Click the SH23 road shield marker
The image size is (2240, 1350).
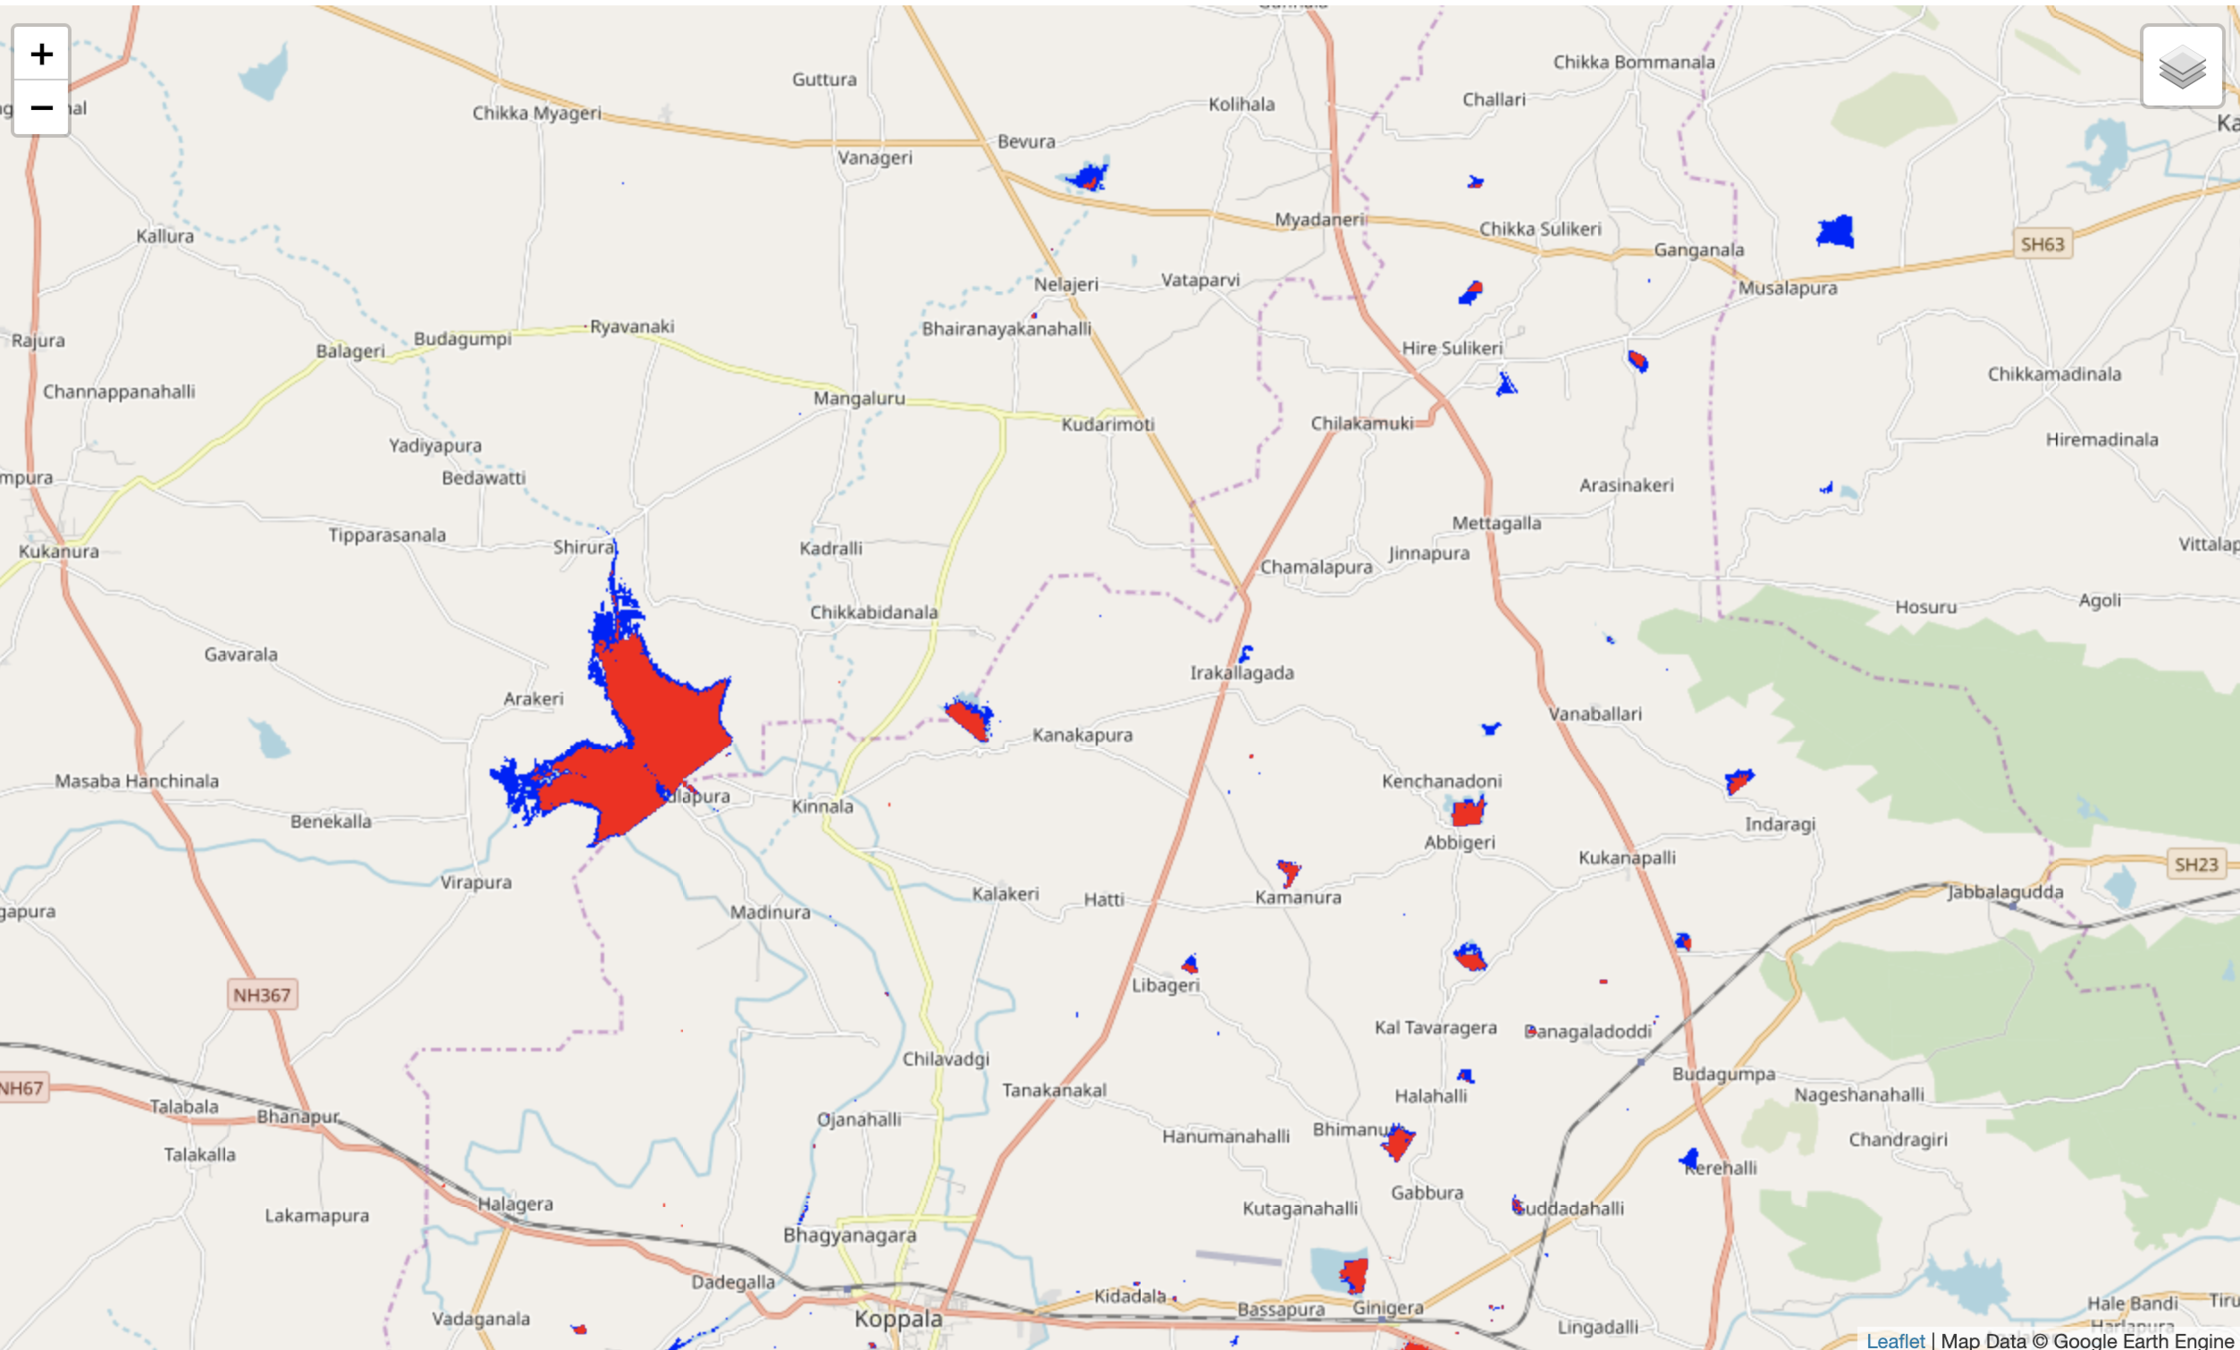click(x=2196, y=864)
